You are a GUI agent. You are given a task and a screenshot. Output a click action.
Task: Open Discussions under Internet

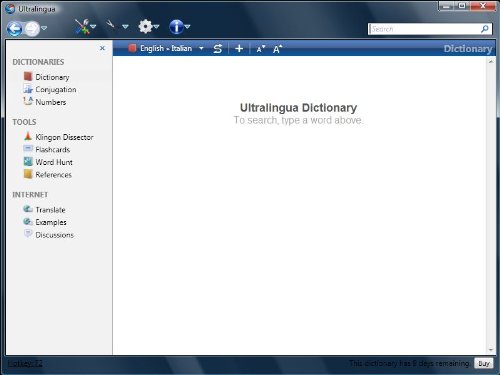[x=55, y=235]
